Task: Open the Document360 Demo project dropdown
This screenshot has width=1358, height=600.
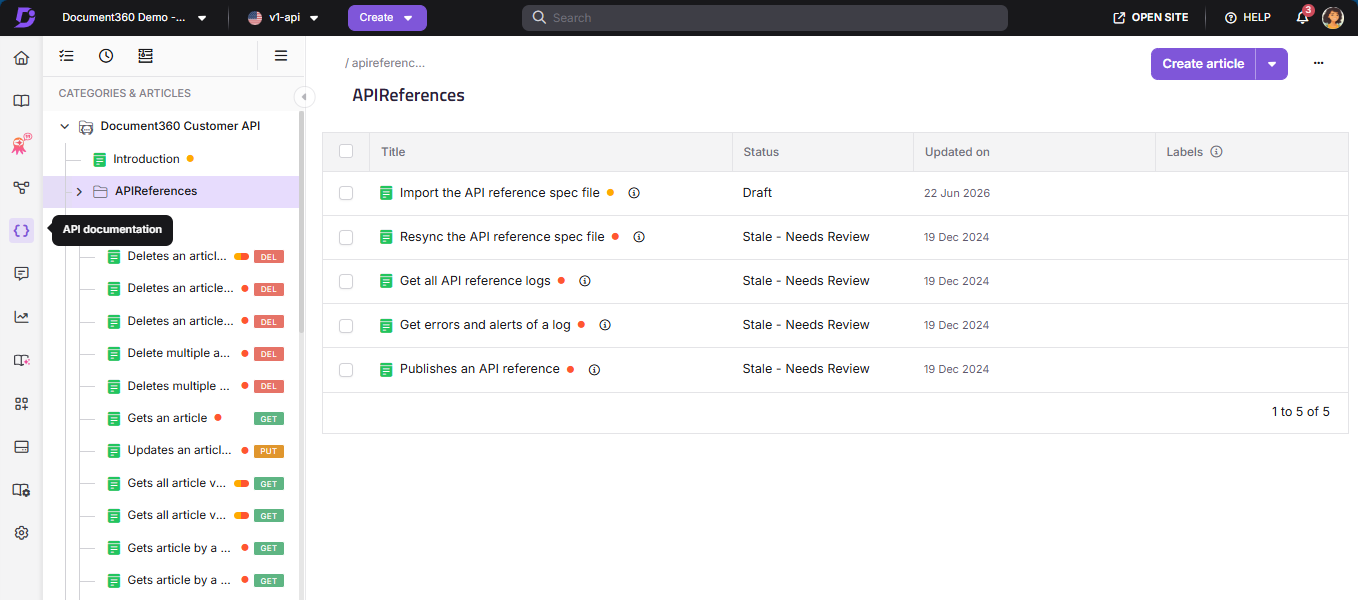Action: [x=134, y=18]
